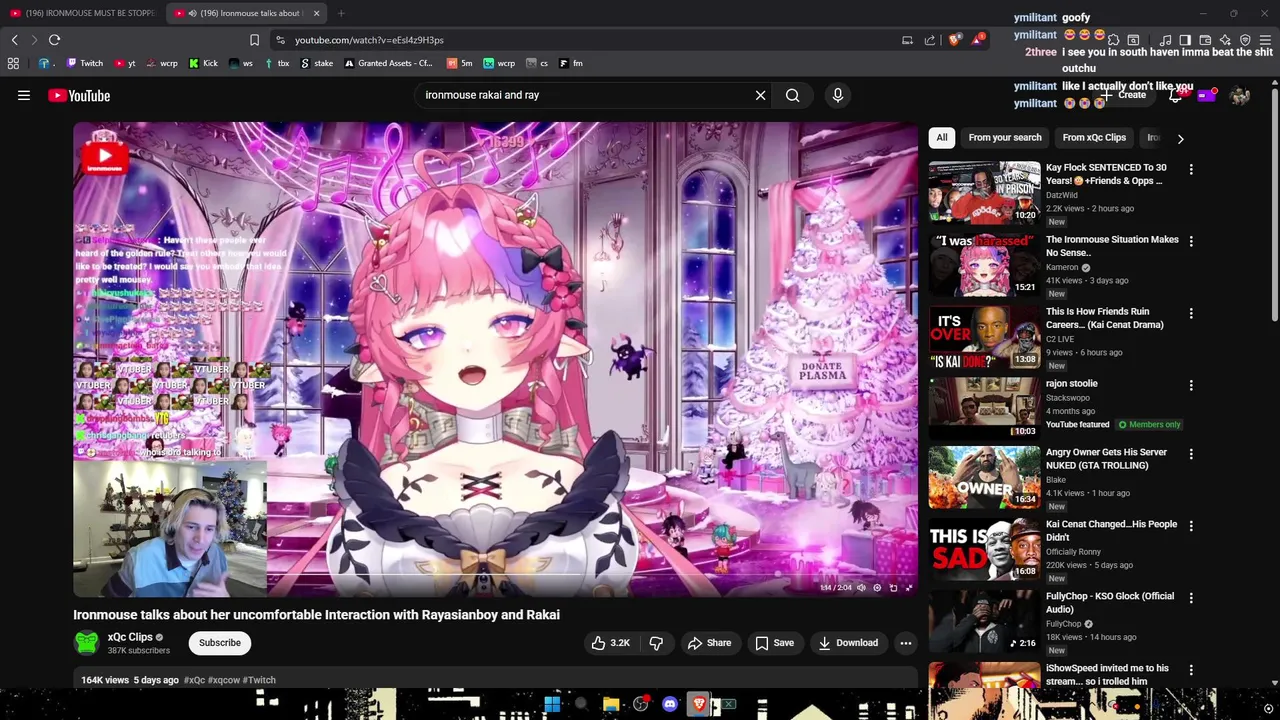
Task: Toggle theater mode on video player
Action: tap(893, 588)
